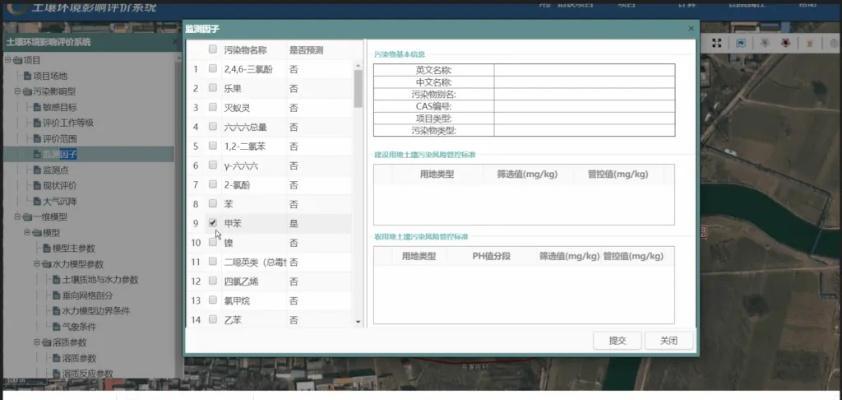Close the 监测因子 dialog with X
This screenshot has height=400, width=842.
click(689, 29)
